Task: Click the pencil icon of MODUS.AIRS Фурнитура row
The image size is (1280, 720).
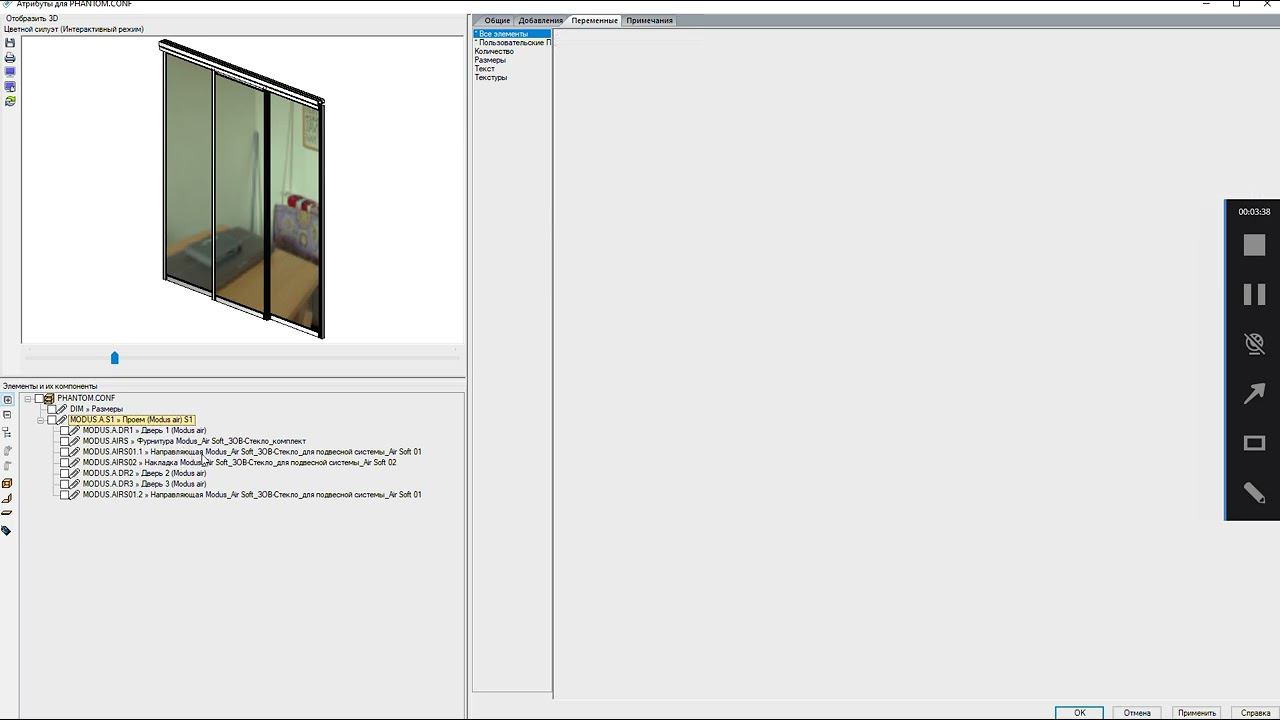Action: click(x=75, y=441)
